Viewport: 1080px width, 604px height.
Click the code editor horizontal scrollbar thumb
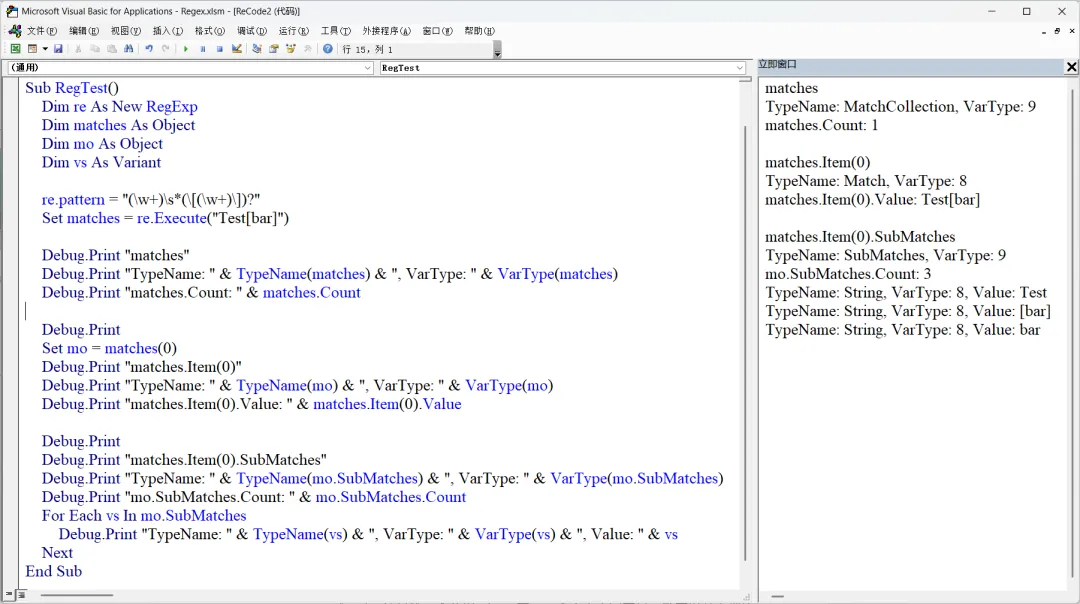pos(76,595)
